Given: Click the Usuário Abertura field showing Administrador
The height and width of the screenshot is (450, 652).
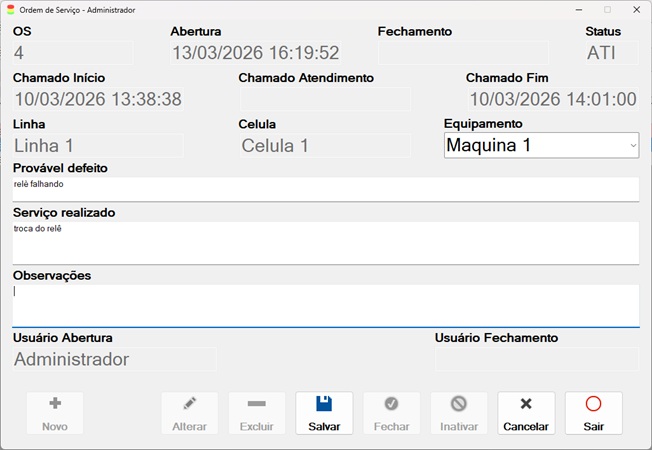Looking at the screenshot, I should click(x=115, y=359).
